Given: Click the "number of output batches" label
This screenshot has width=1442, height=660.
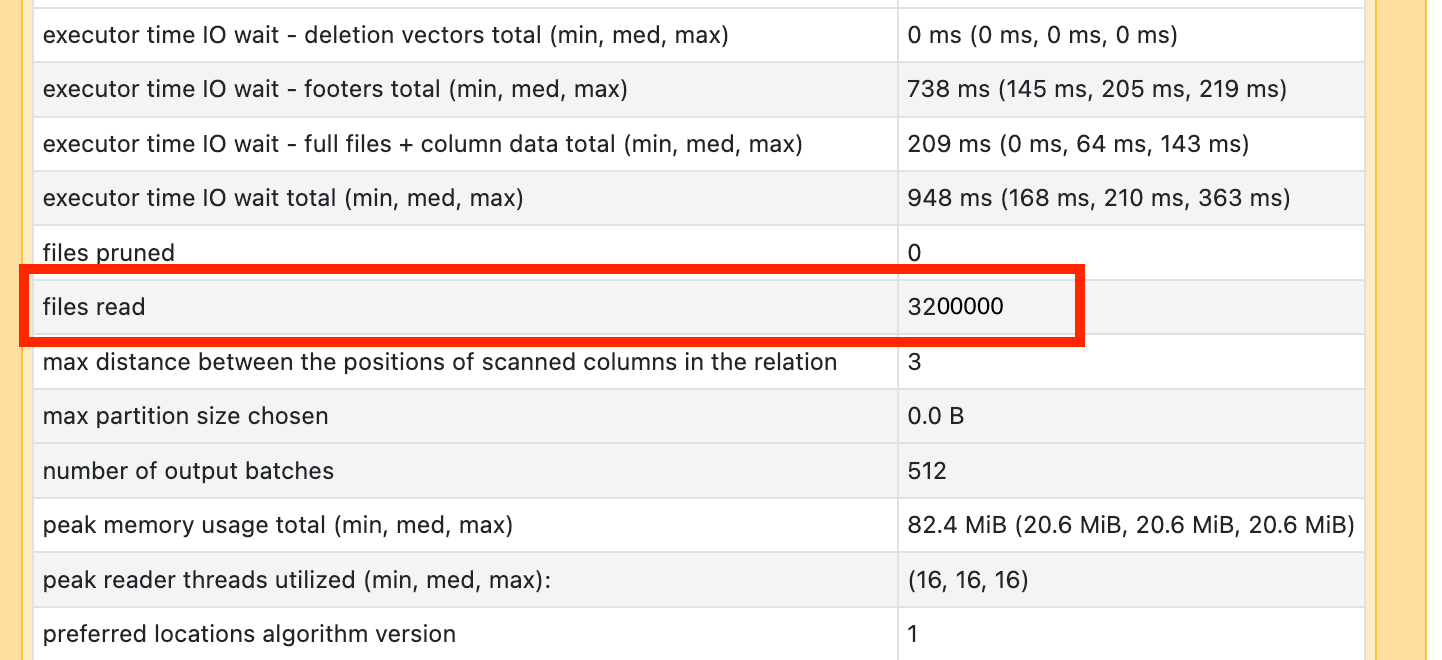Looking at the screenshot, I should [x=188, y=470].
